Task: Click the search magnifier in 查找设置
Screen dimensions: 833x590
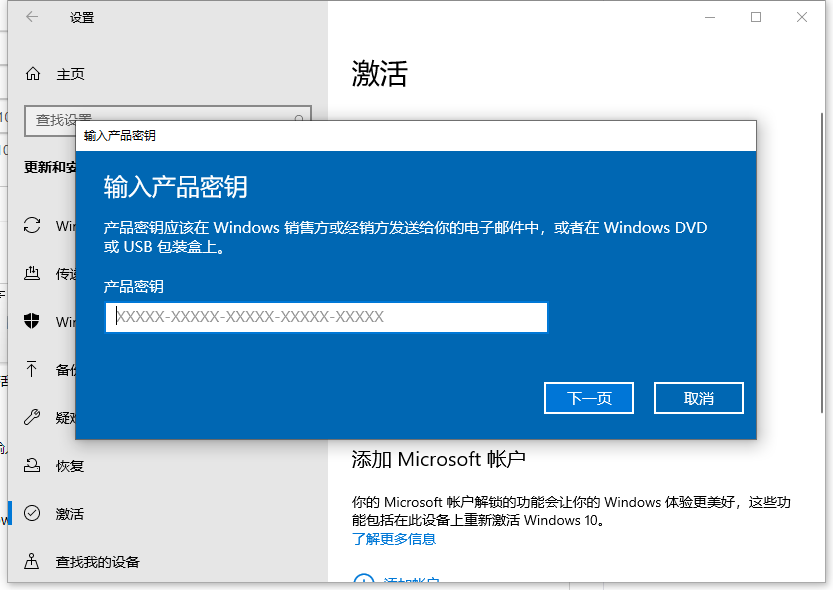Action: (297, 118)
